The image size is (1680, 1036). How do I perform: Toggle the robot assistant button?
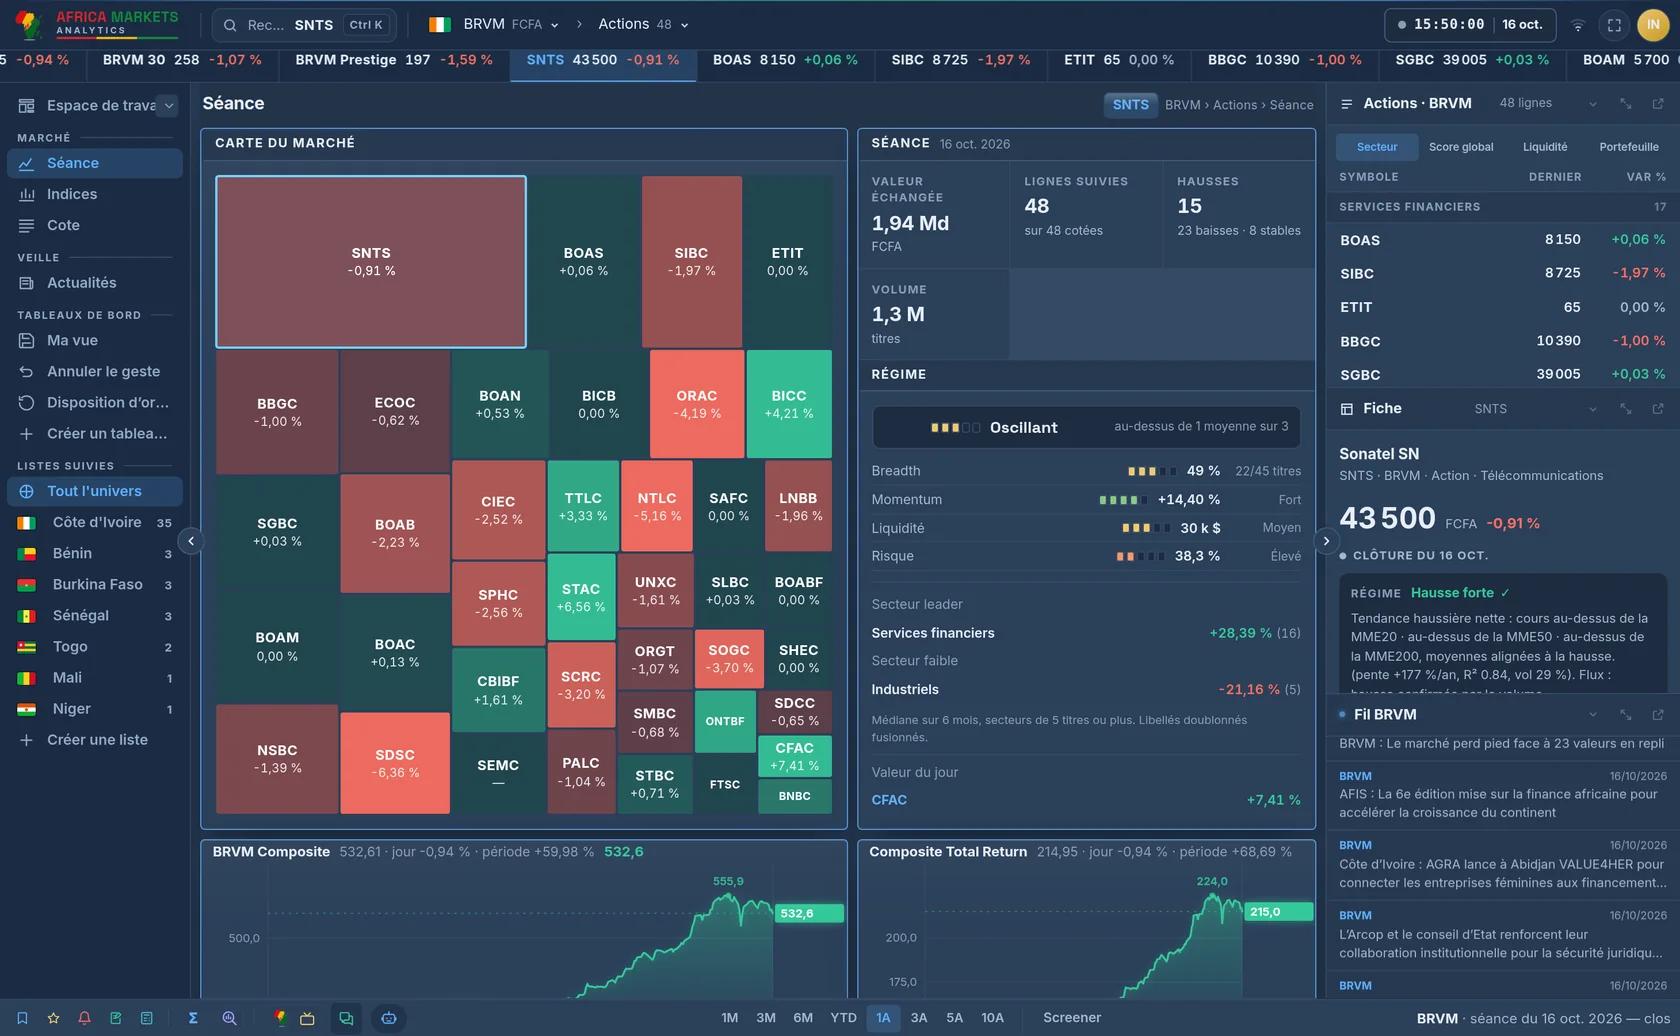[389, 1018]
